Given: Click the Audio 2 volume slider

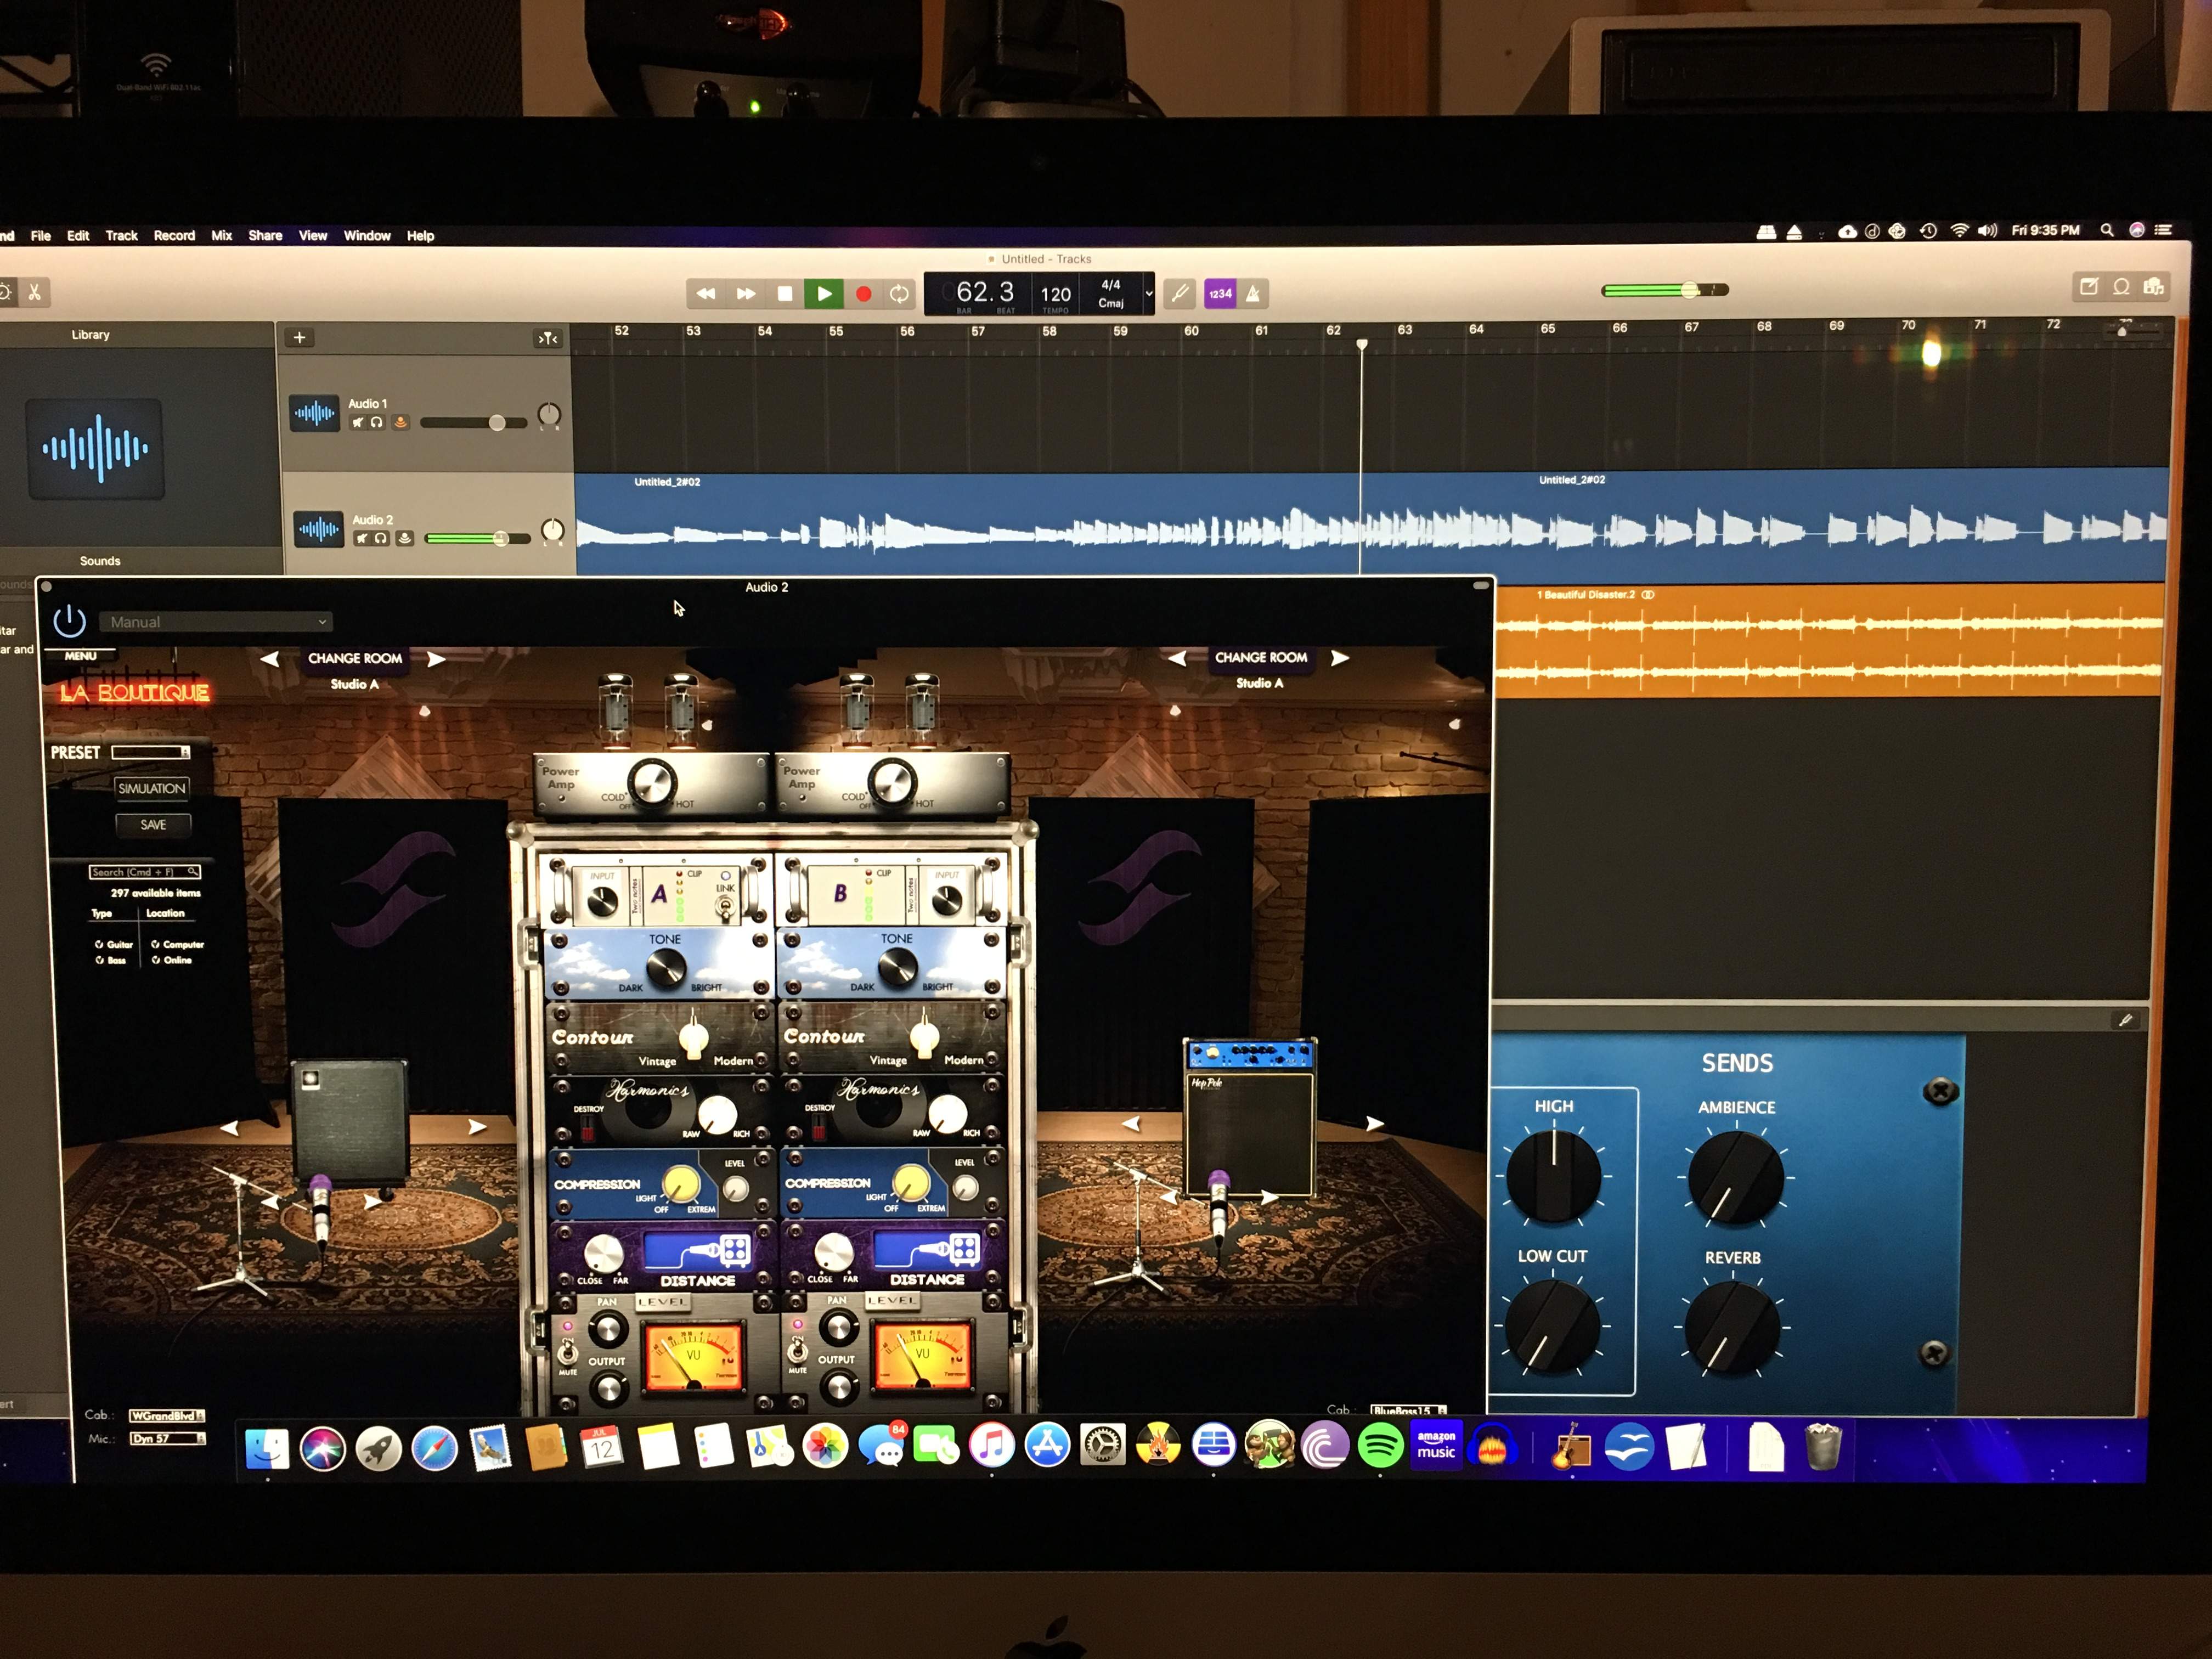Looking at the screenshot, I should 477,539.
